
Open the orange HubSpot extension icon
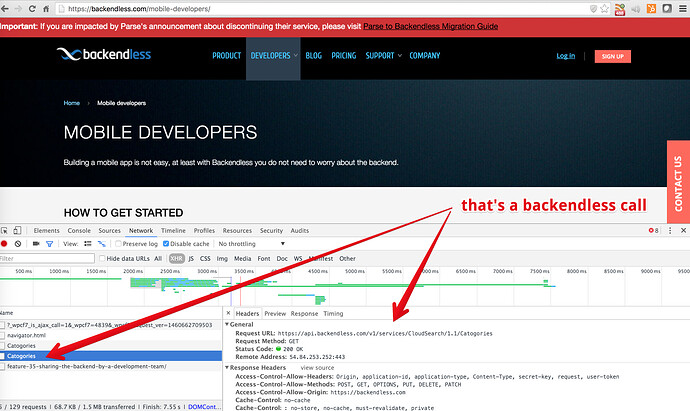pyautogui.click(x=651, y=8)
